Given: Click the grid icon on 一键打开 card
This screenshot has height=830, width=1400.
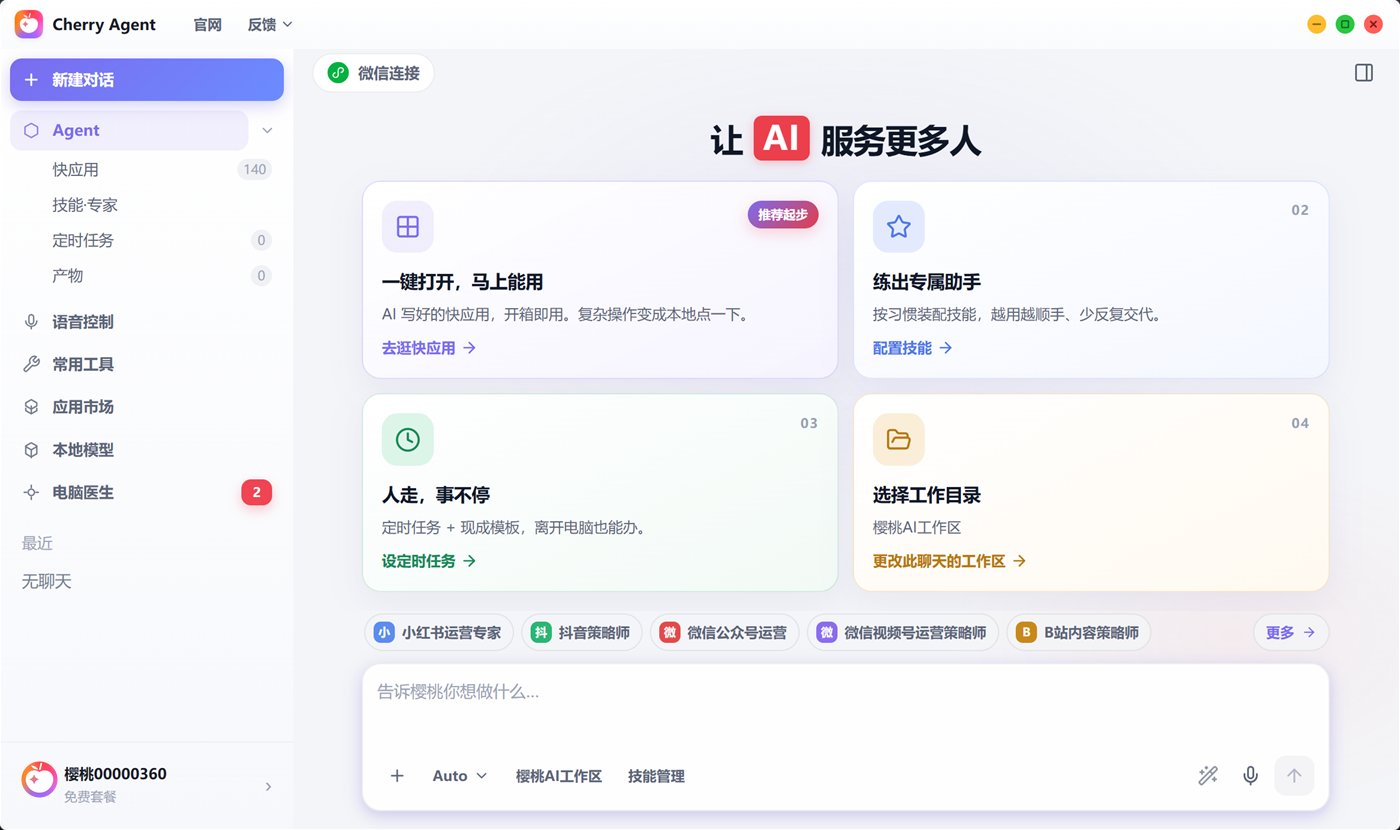Looking at the screenshot, I should click(x=408, y=227).
